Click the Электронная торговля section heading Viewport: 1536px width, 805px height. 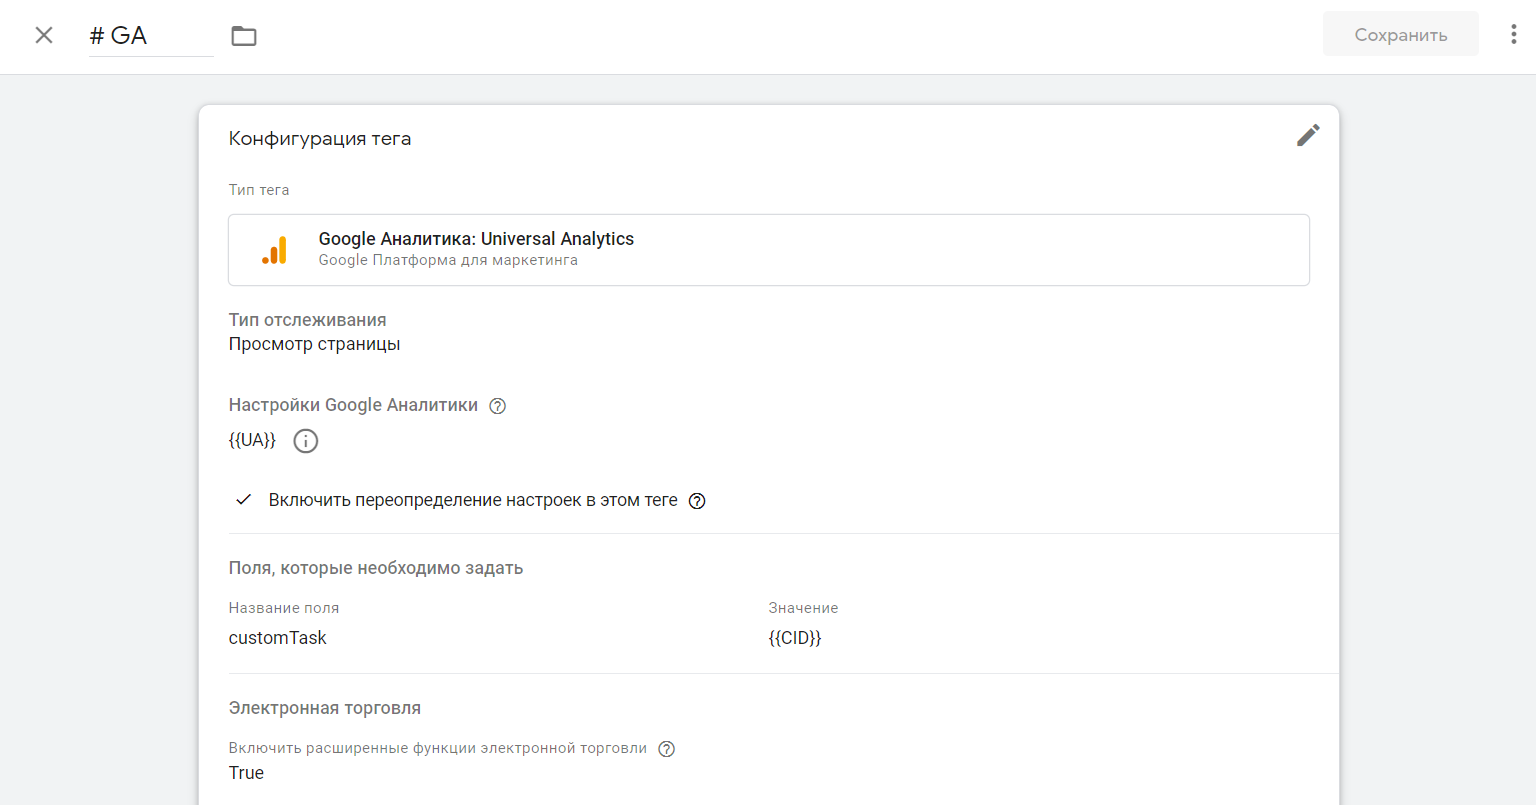[x=325, y=708]
